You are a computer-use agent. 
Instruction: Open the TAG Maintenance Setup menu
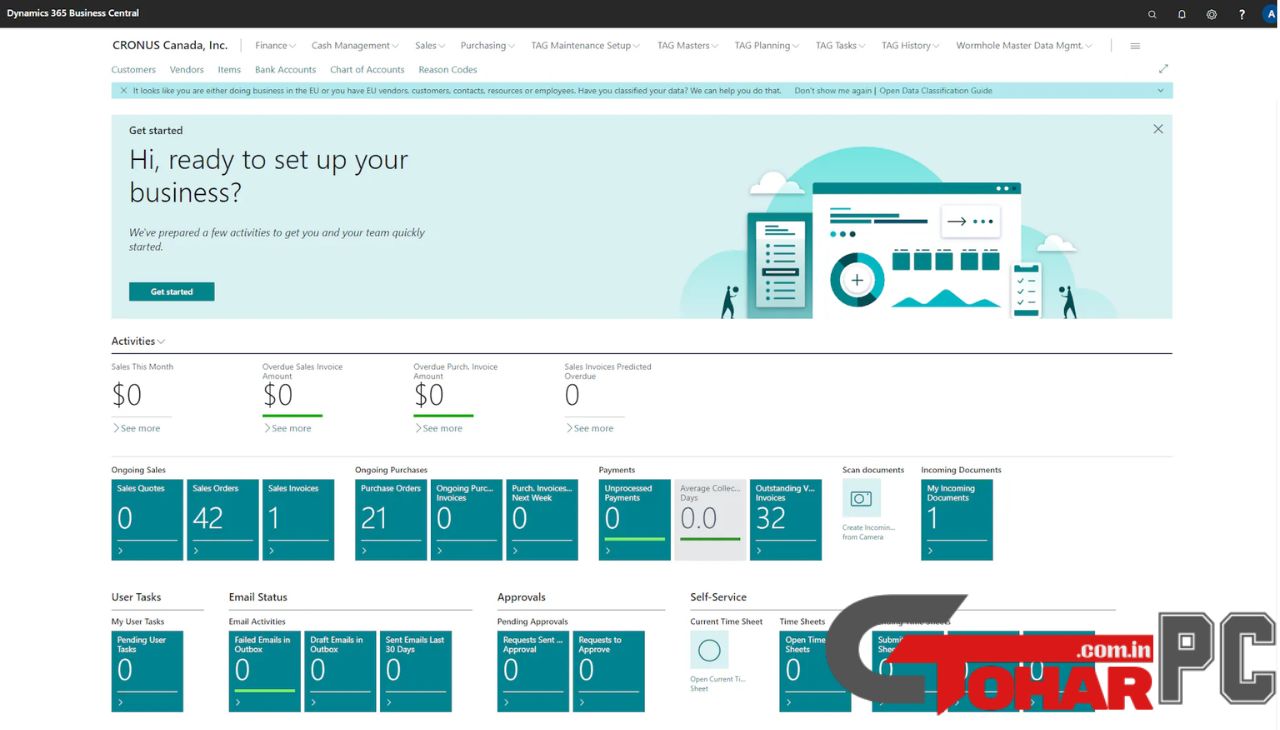[587, 46]
